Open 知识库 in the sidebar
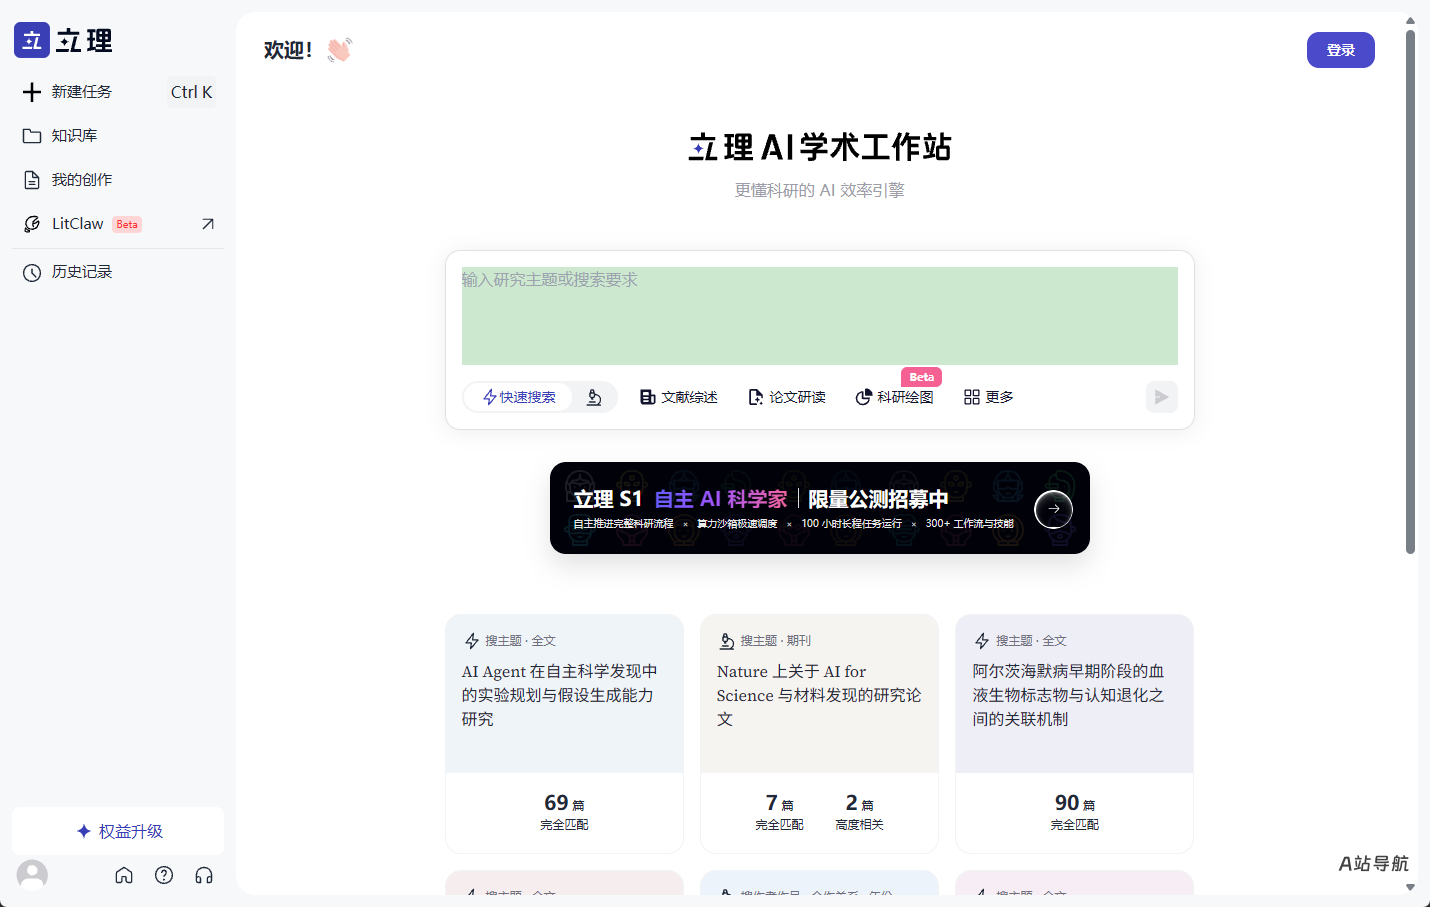Screen dimensions: 1430x907 118,136
